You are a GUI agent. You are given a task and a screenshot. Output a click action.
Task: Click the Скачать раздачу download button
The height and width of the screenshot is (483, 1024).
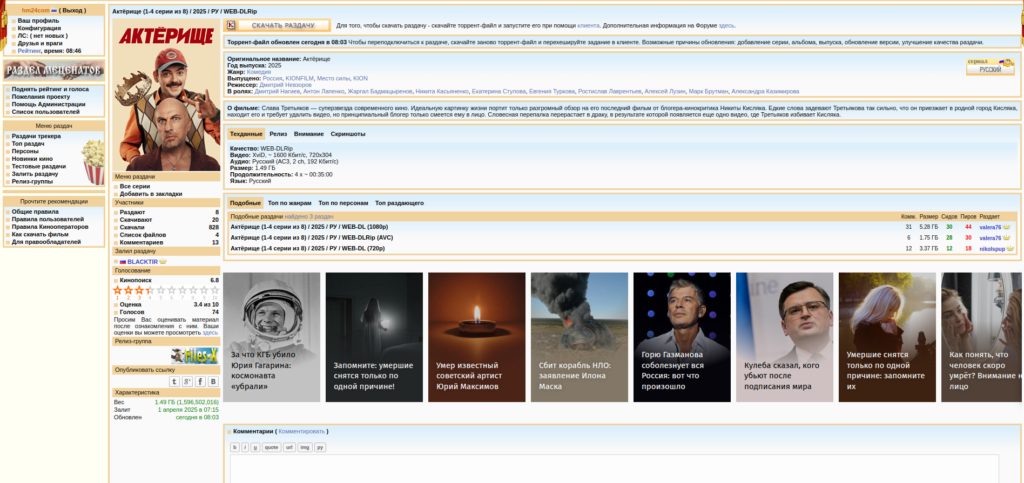tap(278, 25)
